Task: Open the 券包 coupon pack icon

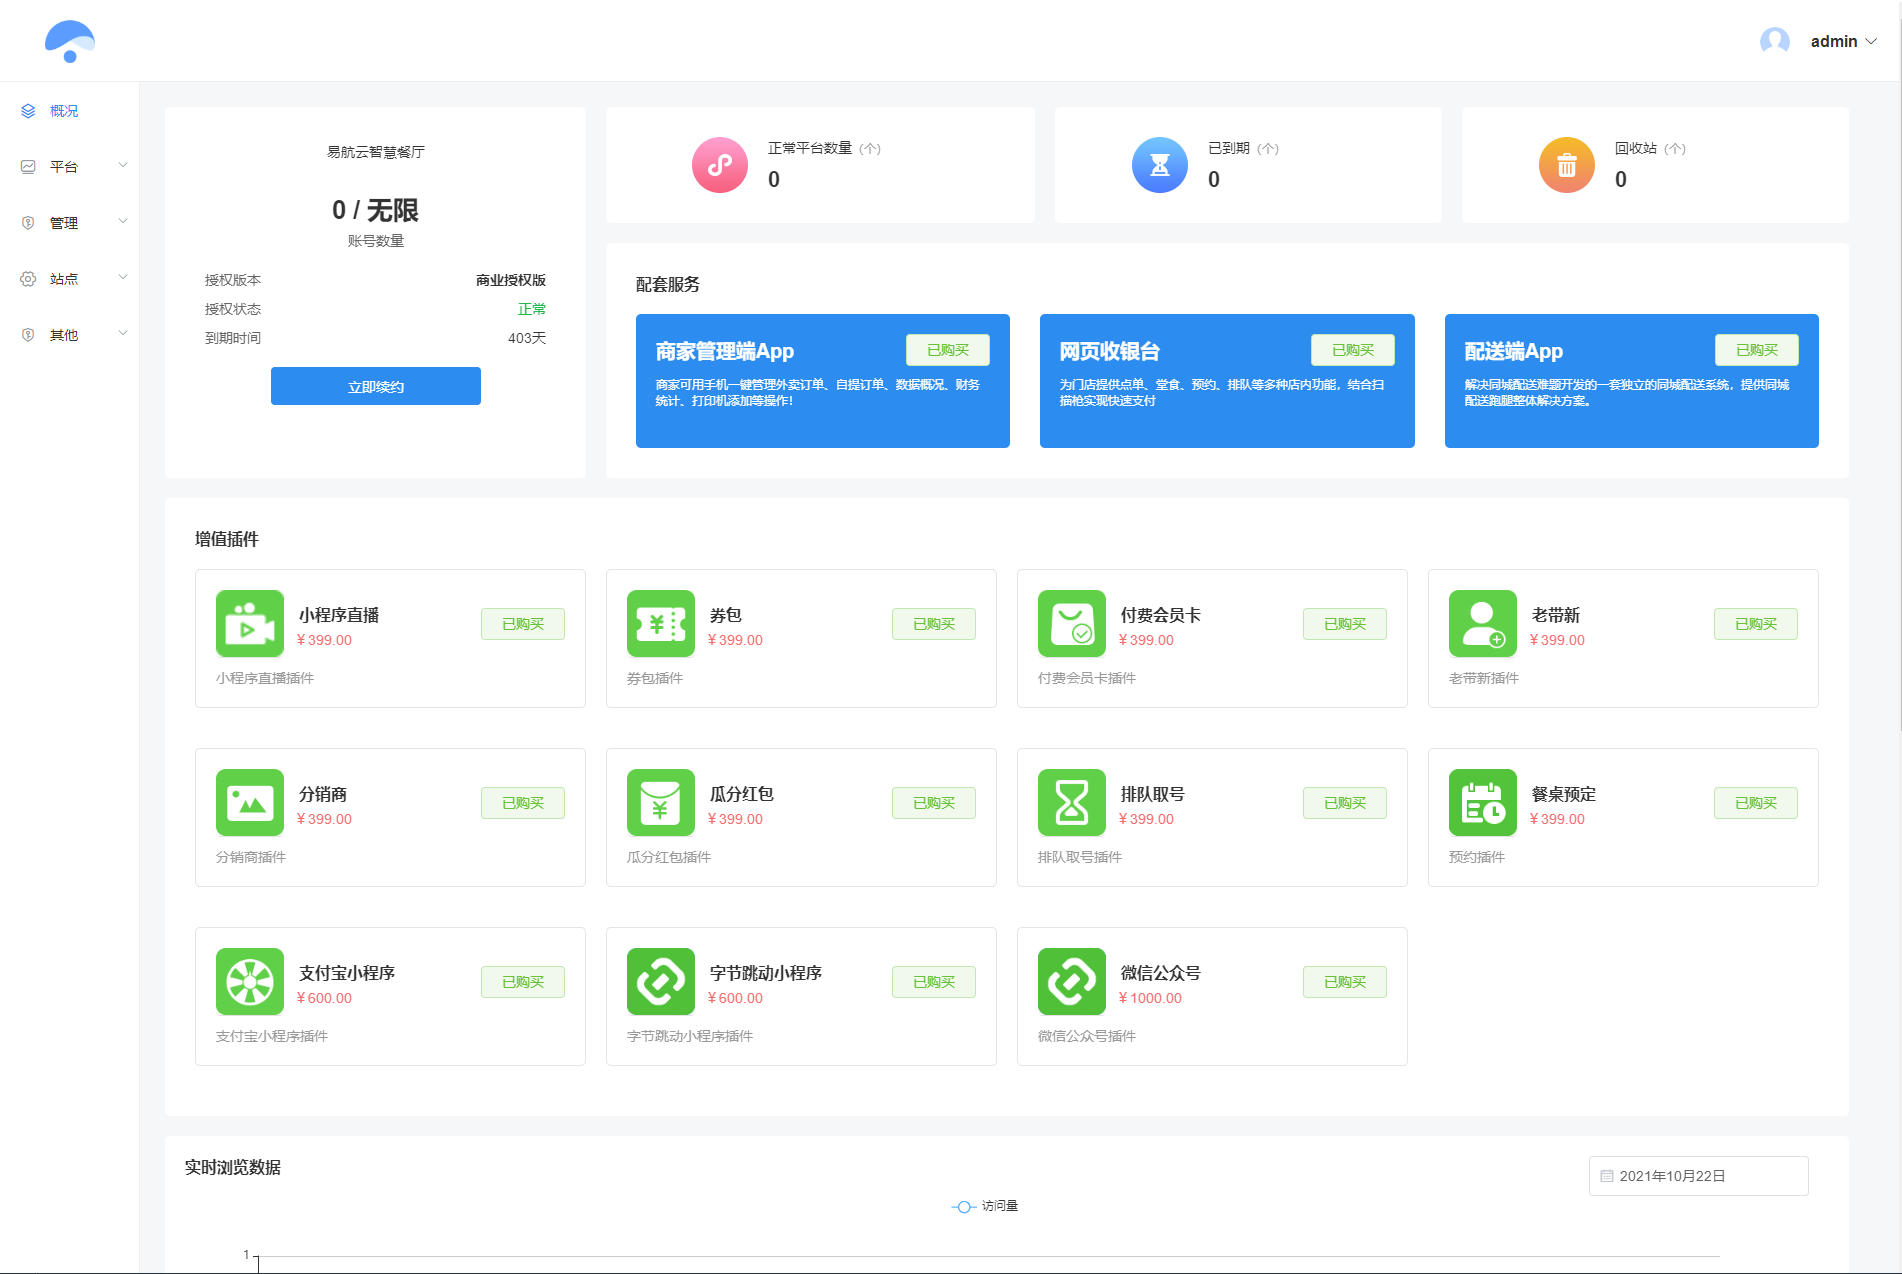Action: [x=660, y=623]
